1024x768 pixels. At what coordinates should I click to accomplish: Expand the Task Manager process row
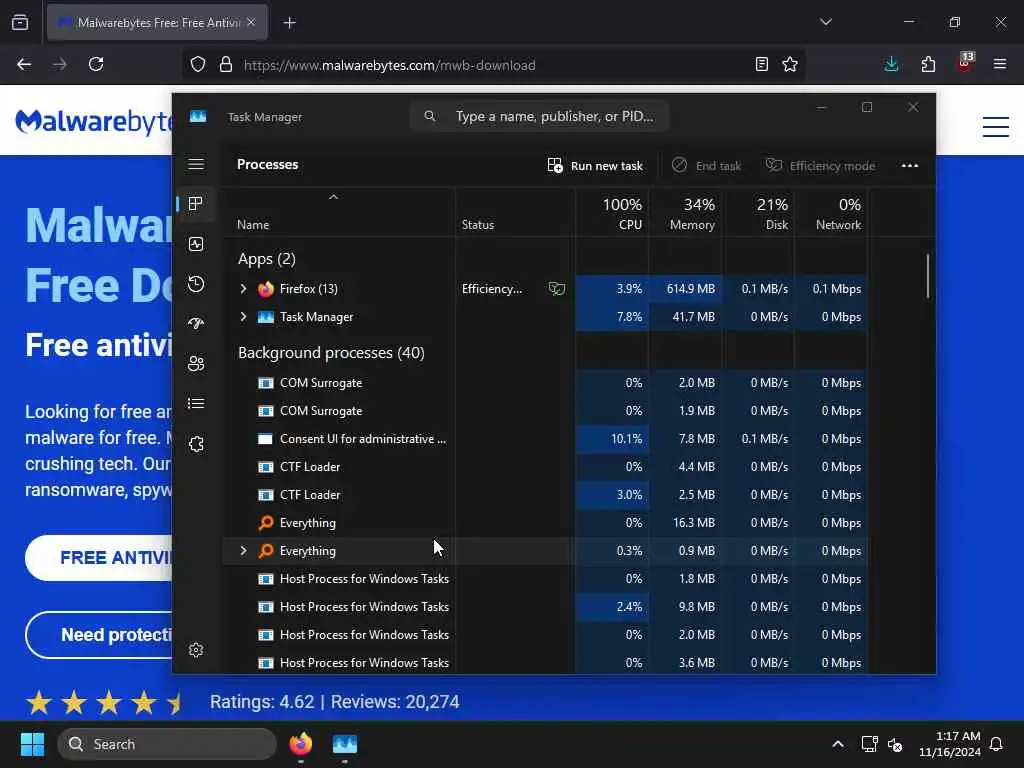click(x=243, y=317)
